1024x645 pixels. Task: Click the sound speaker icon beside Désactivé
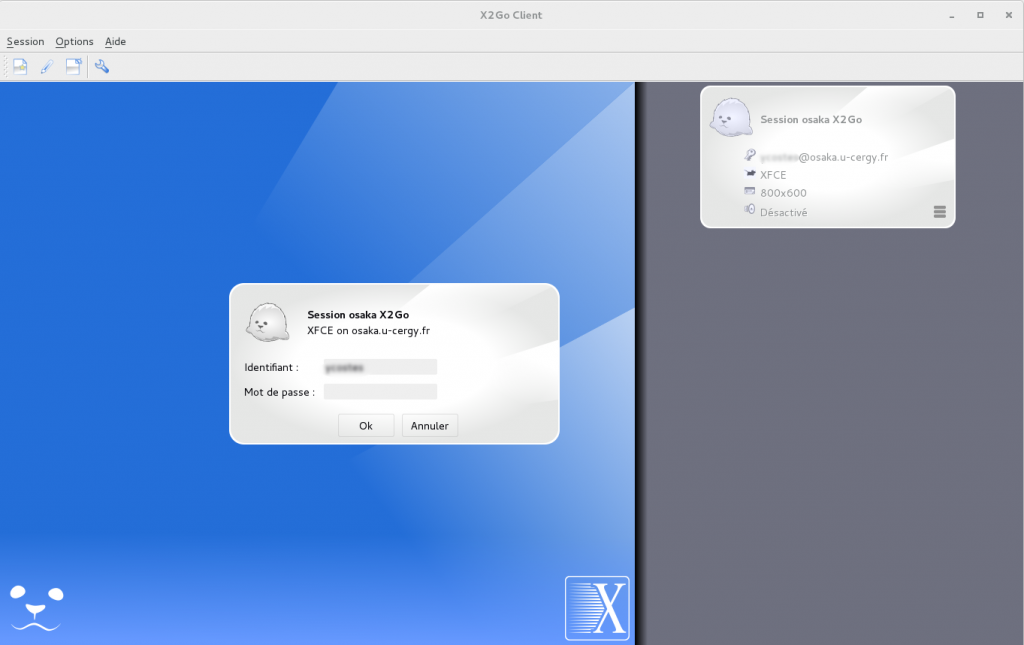(x=750, y=210)
